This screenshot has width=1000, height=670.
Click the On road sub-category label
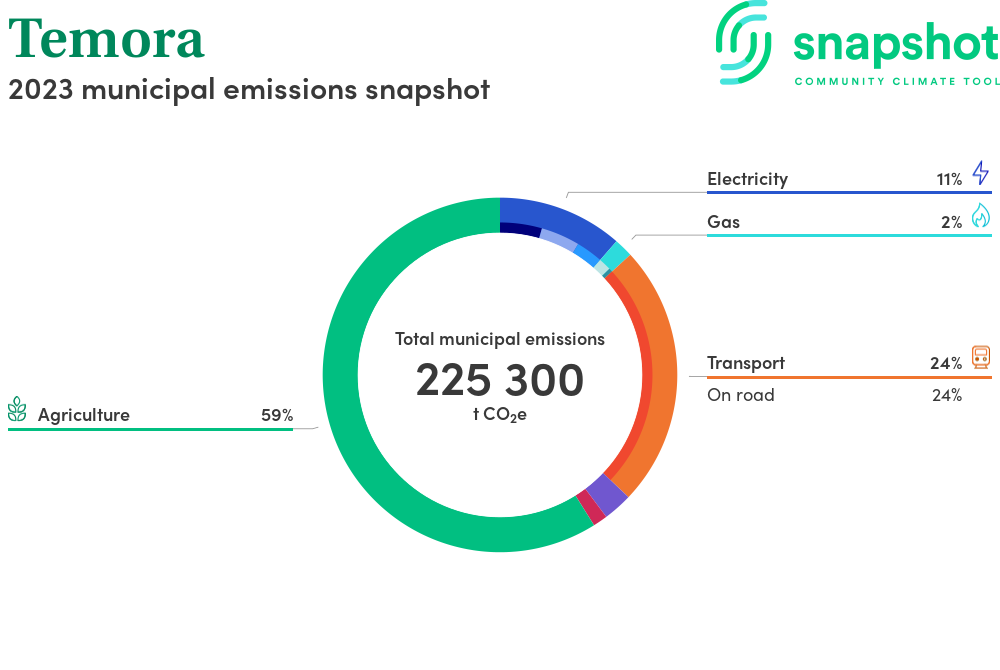coord(740,395)
